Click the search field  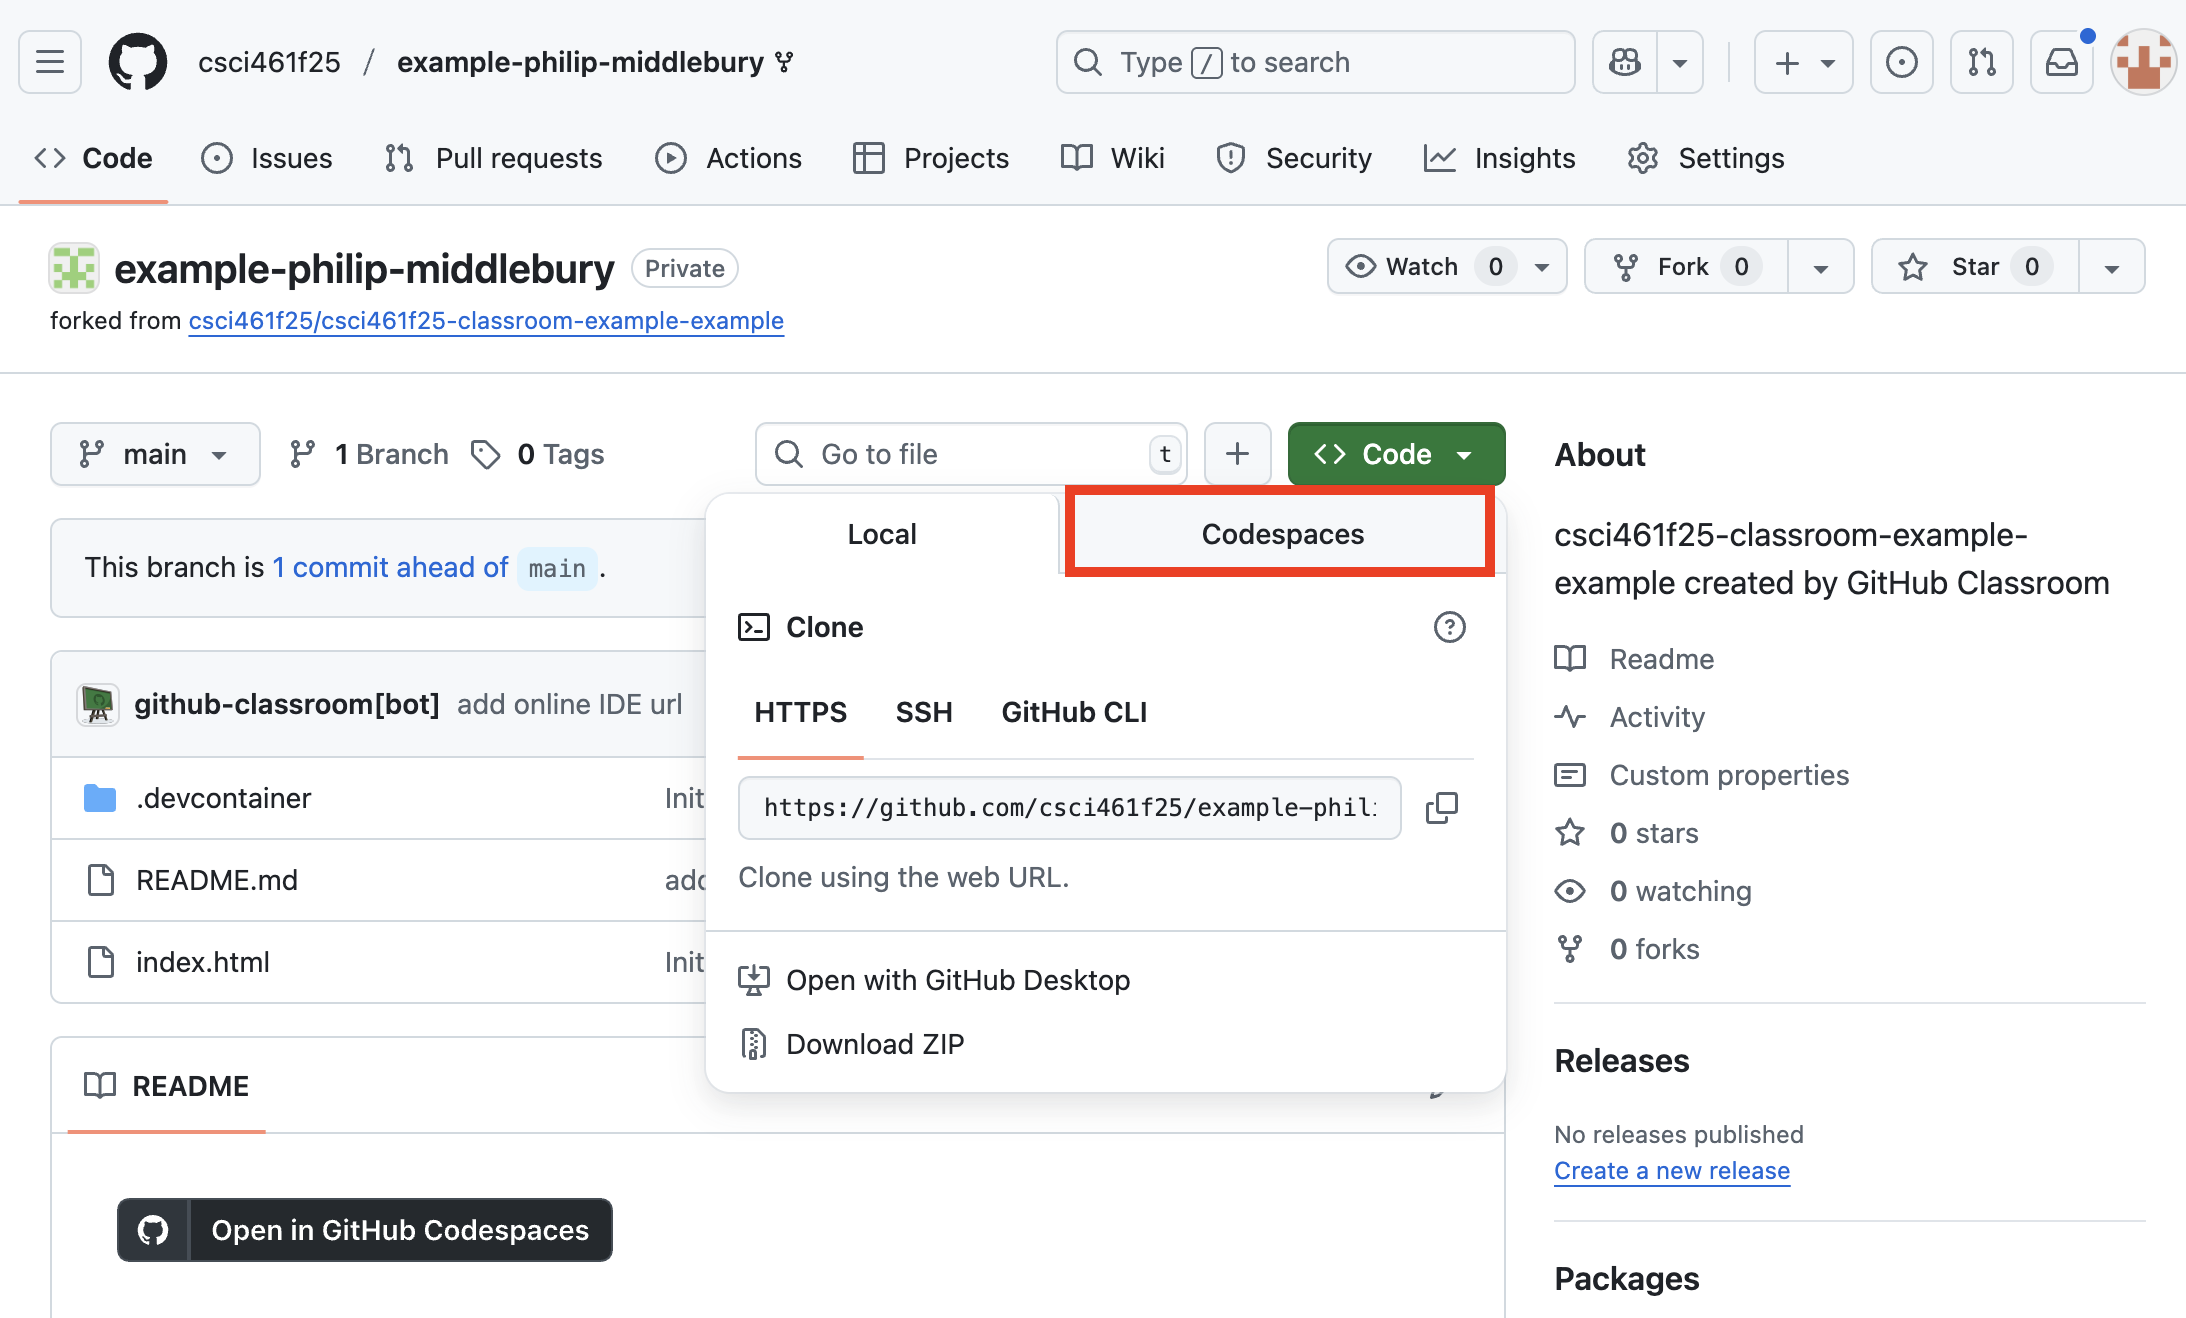[1315, 62]
